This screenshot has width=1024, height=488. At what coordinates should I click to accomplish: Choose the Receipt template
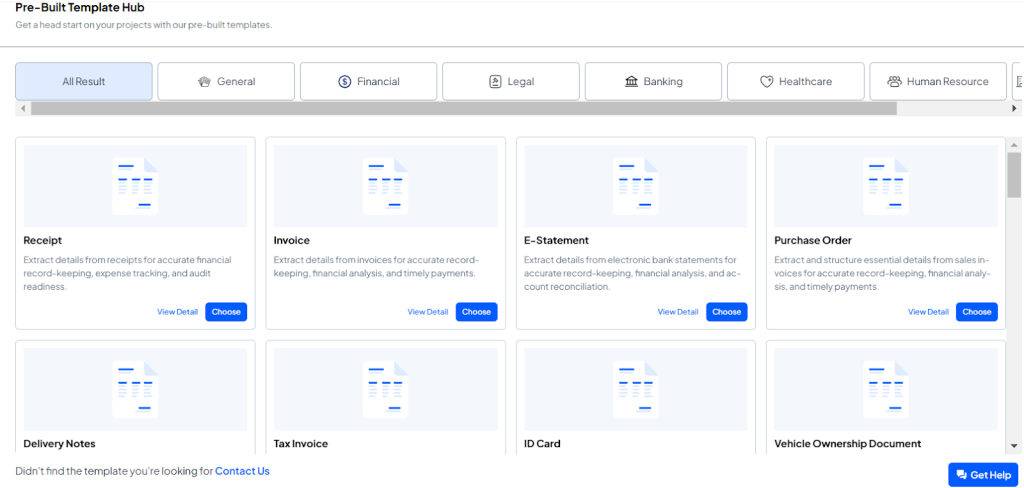tap(226, 312)
